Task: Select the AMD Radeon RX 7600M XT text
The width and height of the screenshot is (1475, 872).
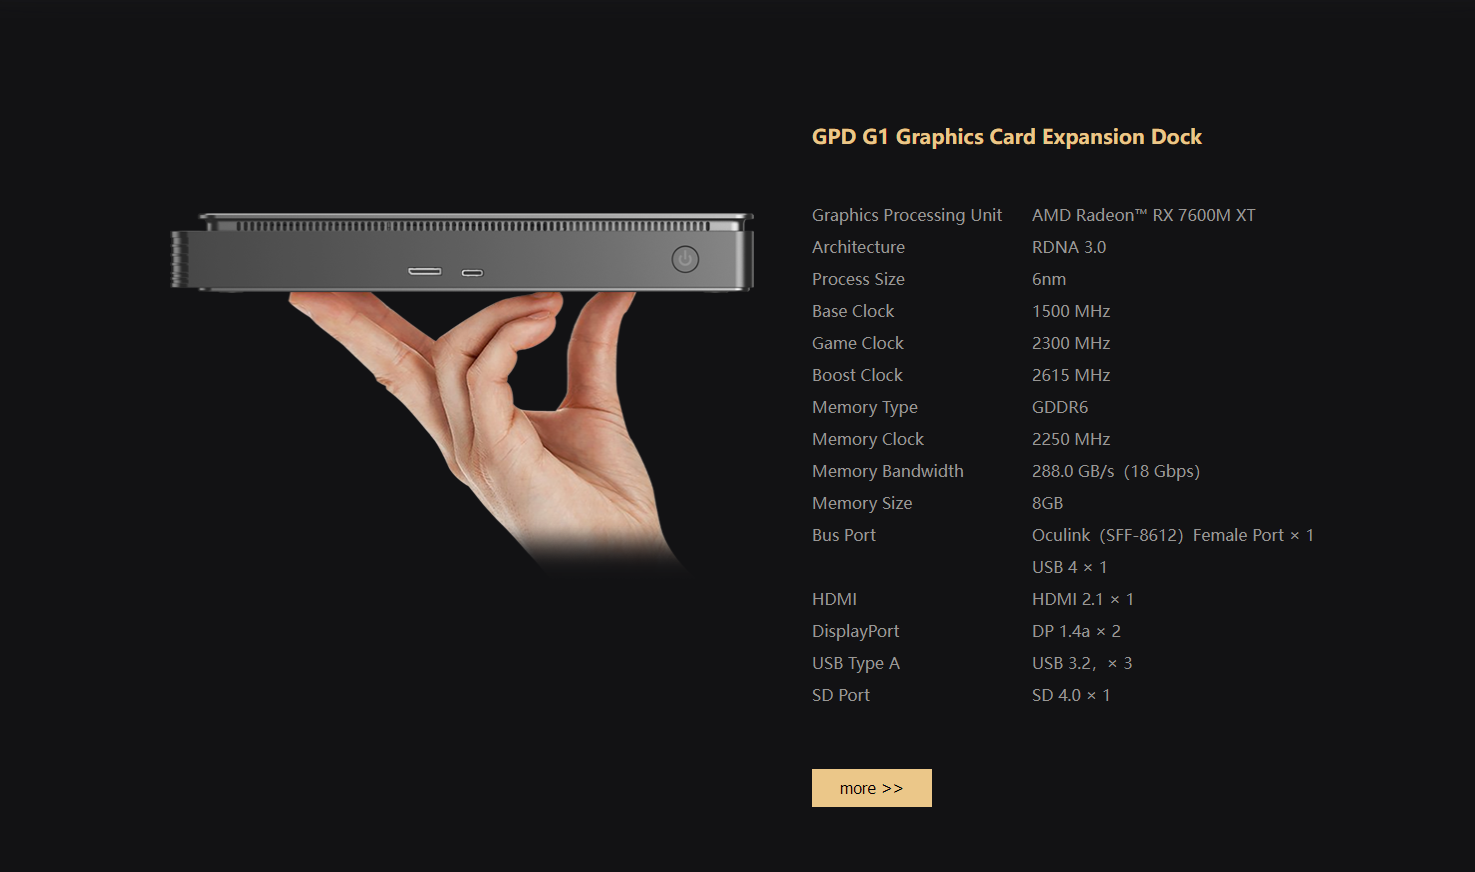Action: click(1143, 215)
